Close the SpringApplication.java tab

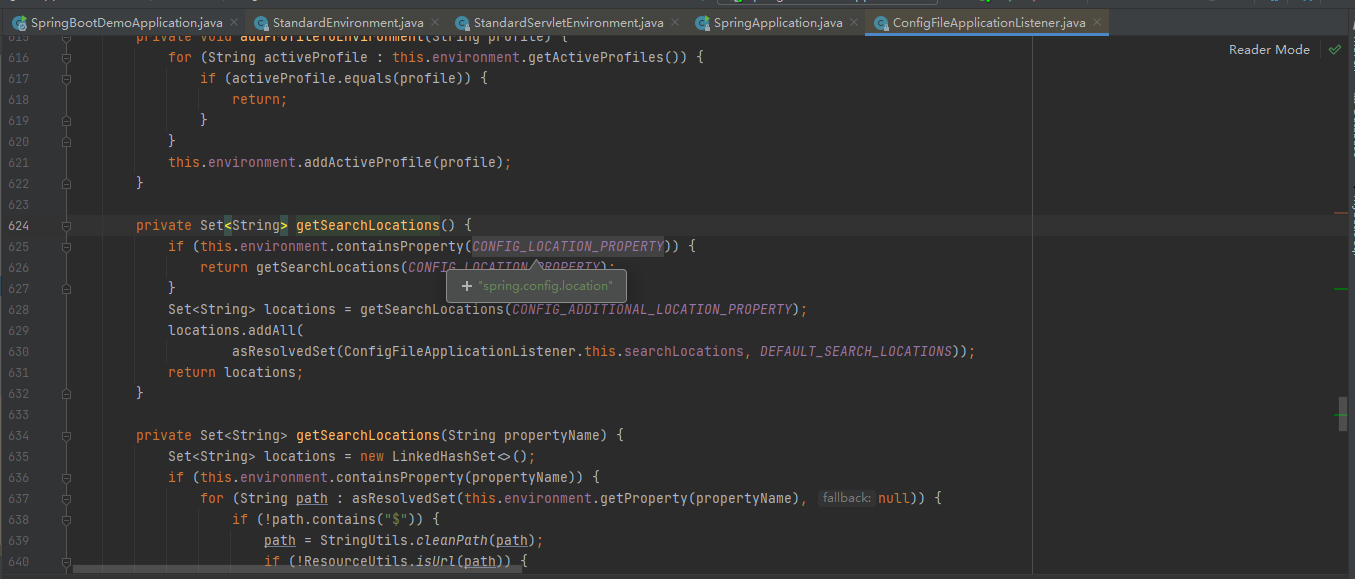click(x=855, y=22)
